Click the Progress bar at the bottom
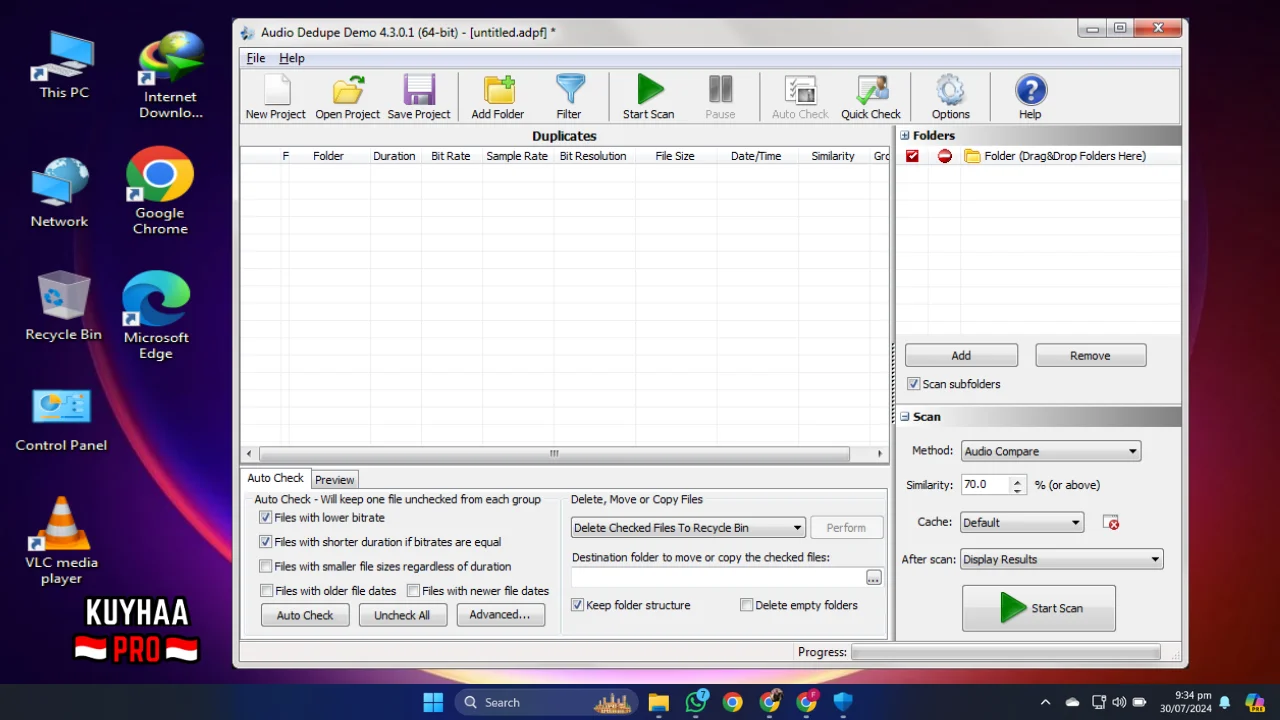The height and width of the screenshot is (720, 1280). (x=1005, y=652)
